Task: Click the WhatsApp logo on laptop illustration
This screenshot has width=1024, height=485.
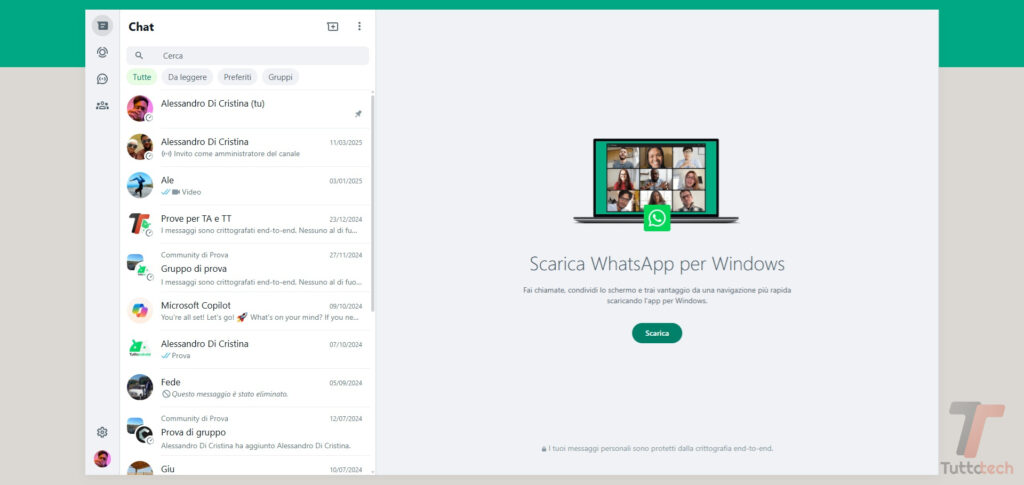Action: pyautogui.click(x=657, y=218)
